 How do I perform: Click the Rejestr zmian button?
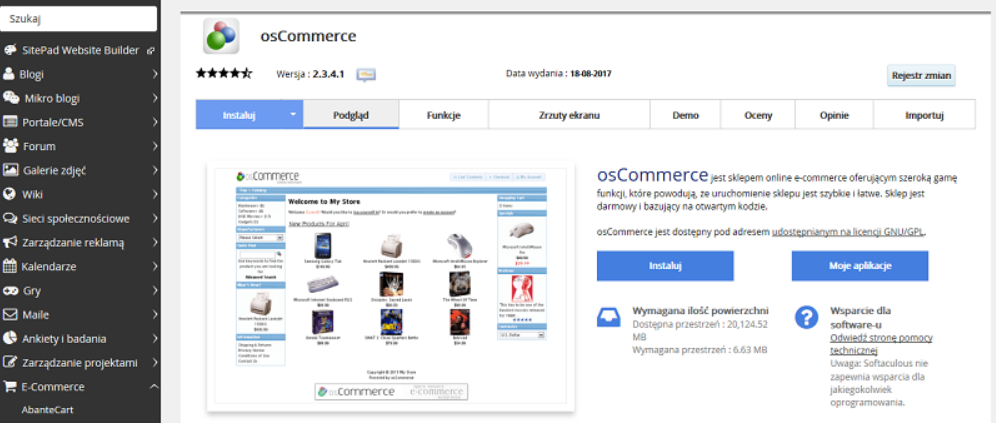tap(921, 76)
